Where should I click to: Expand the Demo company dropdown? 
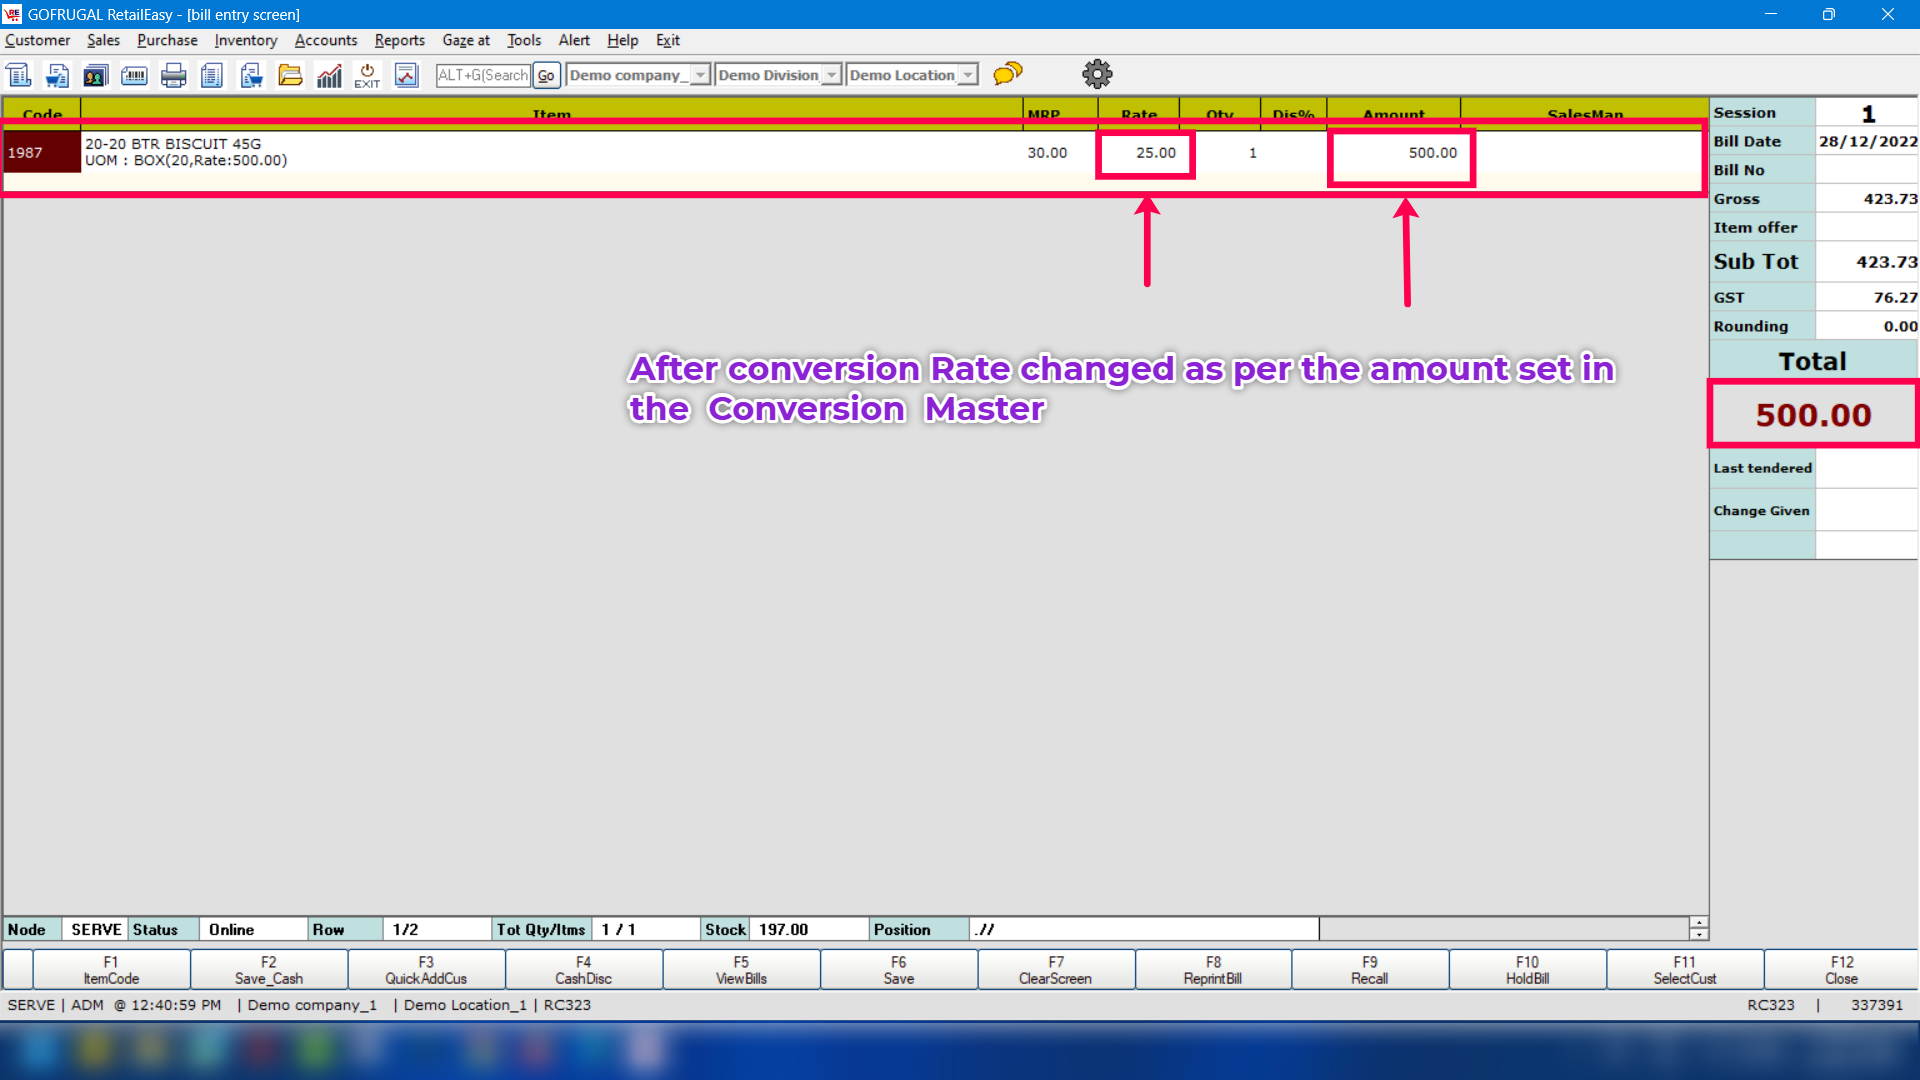700,75
